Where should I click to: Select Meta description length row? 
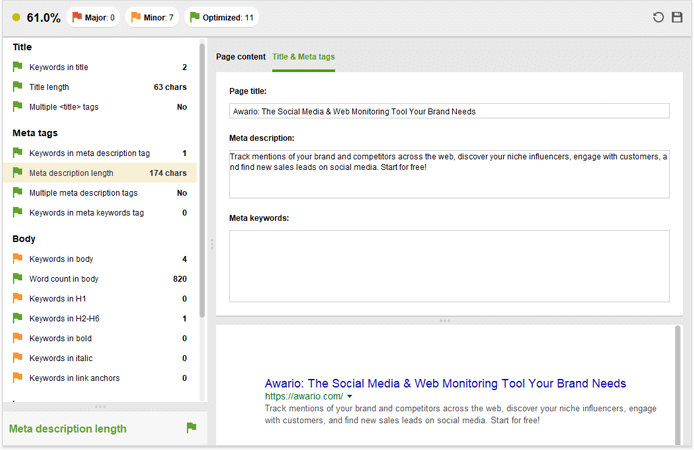(100, 173)
